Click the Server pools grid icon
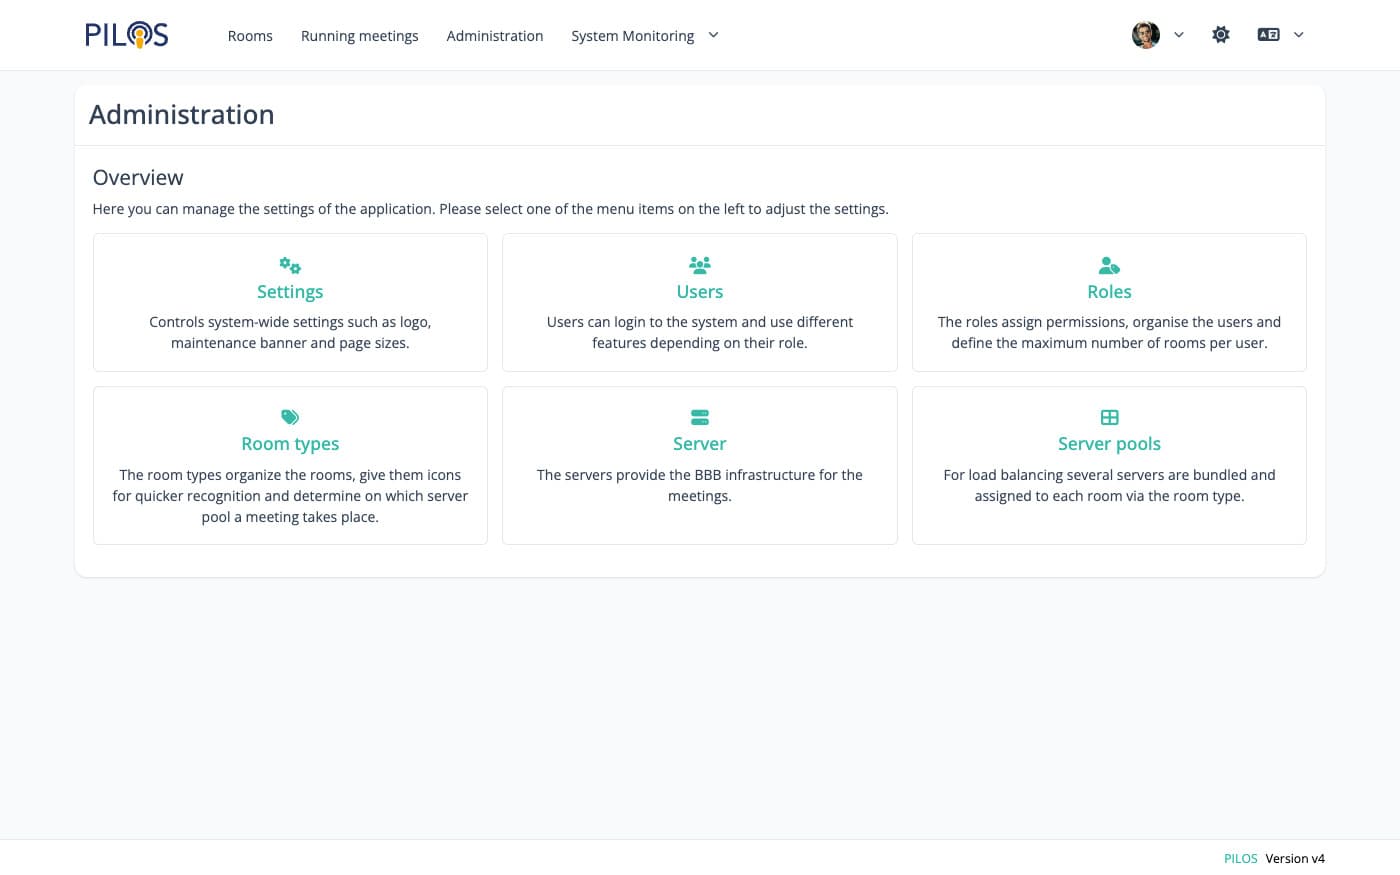Viewport: 1400px width, 875px height. click(1109, 417)
